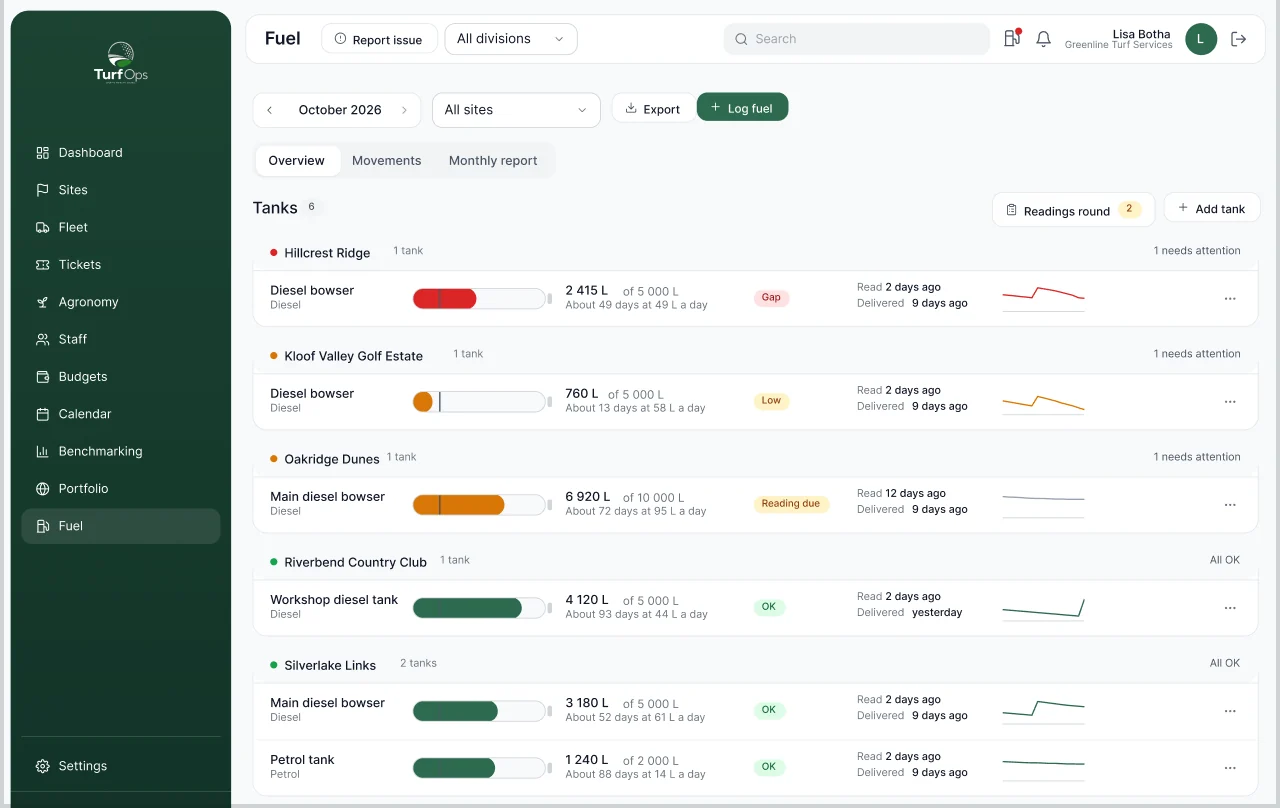1280x808 pixels.
Task: Open Settings in the sidebar
Action: coord(121,766)
